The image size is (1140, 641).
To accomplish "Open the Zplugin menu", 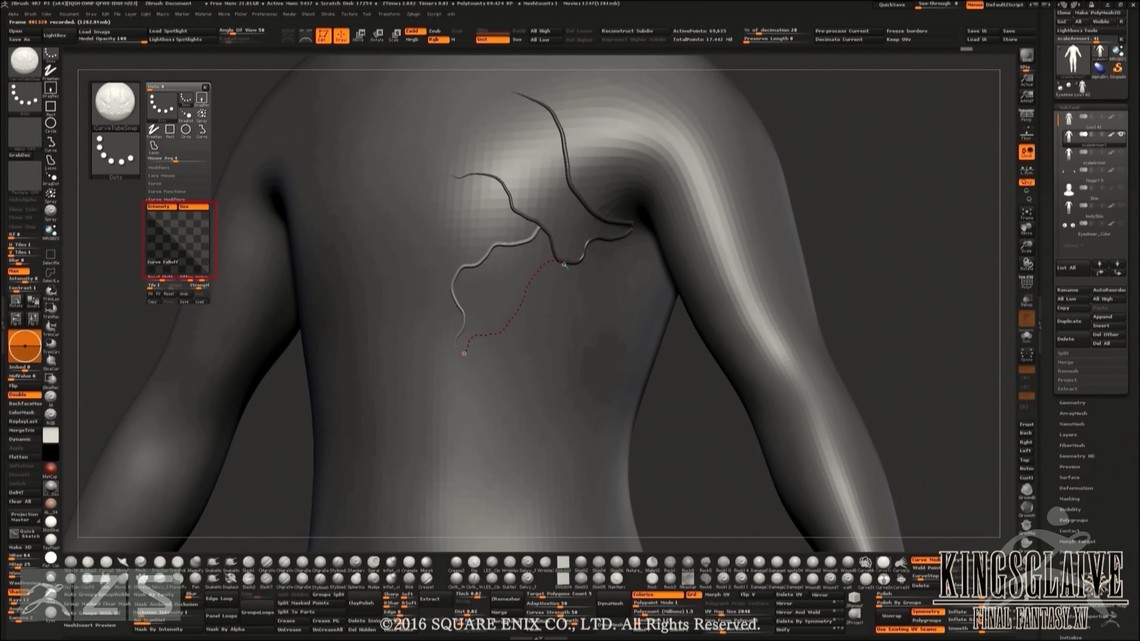I will tap(414, 14).
